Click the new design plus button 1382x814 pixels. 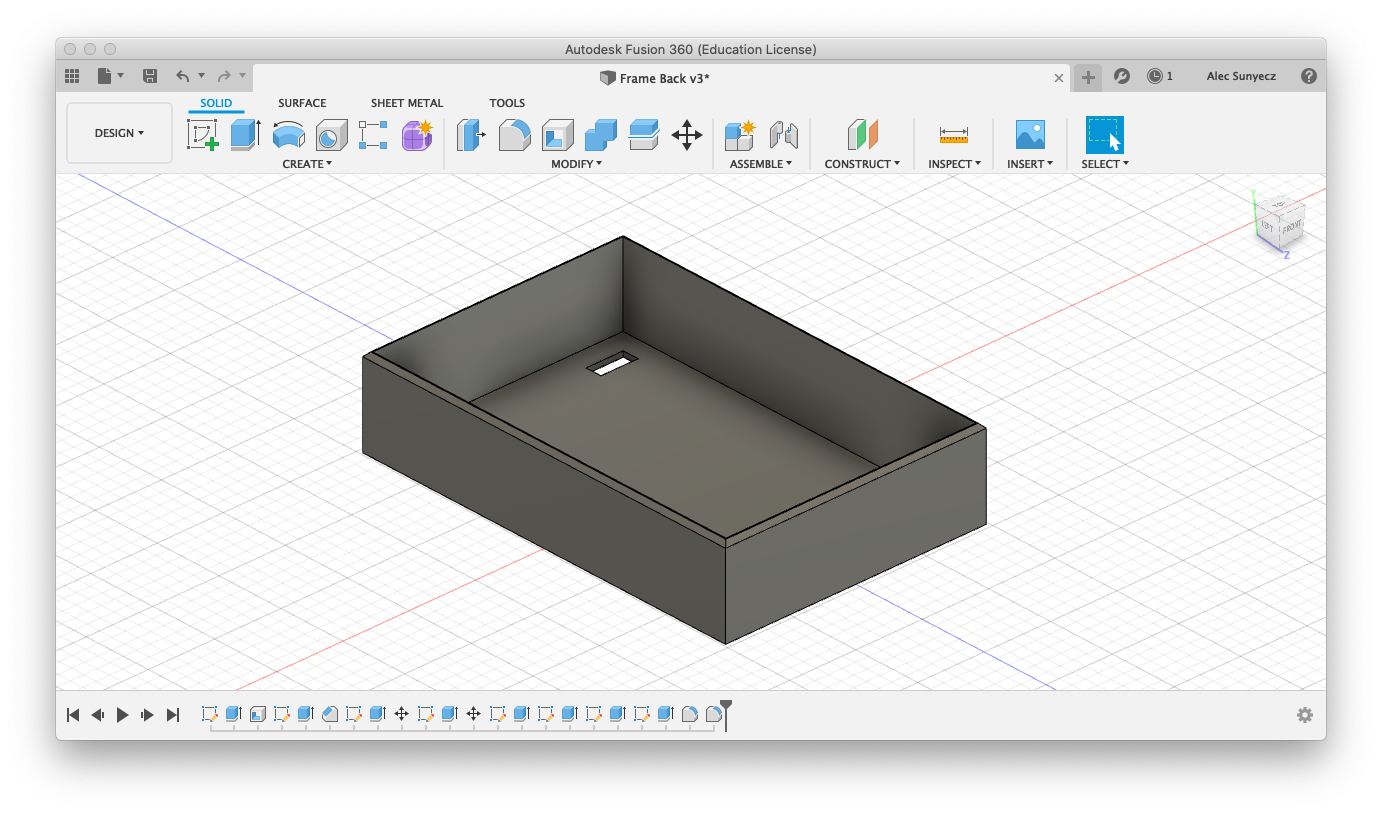click(x=1088, y=77)
